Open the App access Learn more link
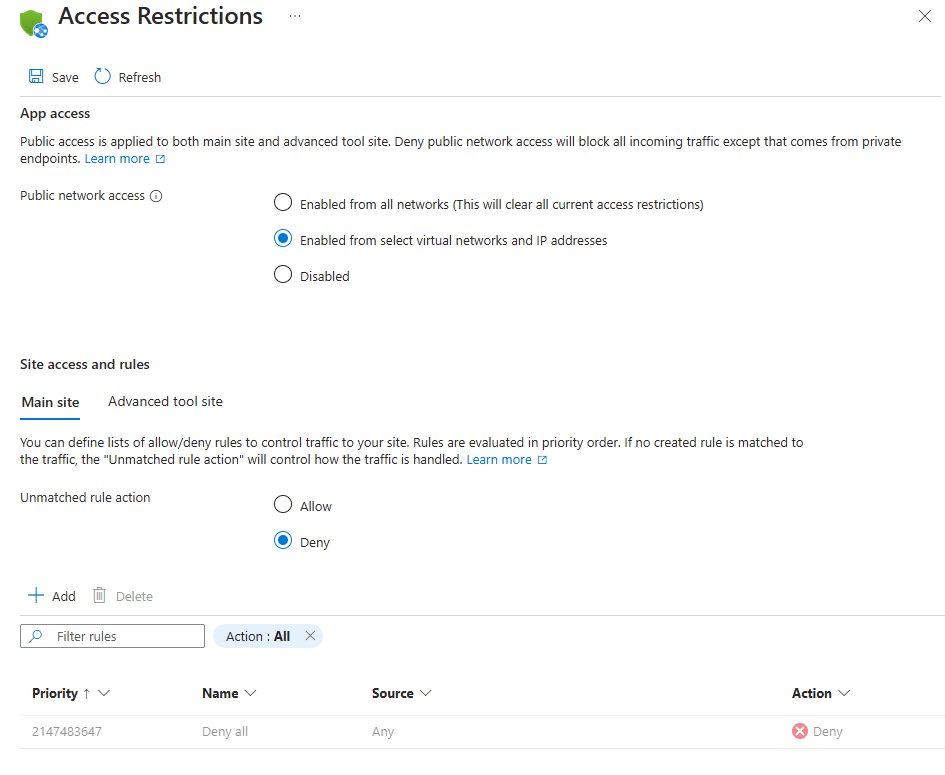945x775 pixels. (117, 158)
